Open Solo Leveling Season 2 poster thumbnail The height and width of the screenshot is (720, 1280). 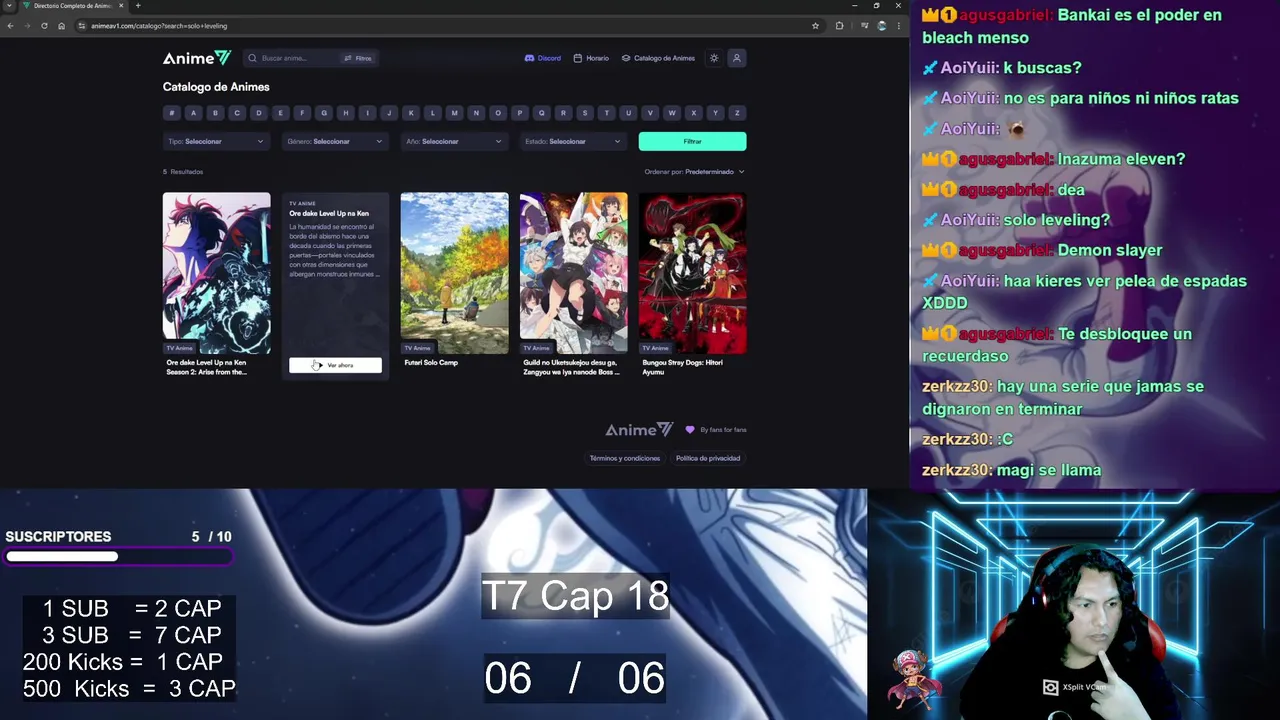pyautogui.click(x=216, y=273)
